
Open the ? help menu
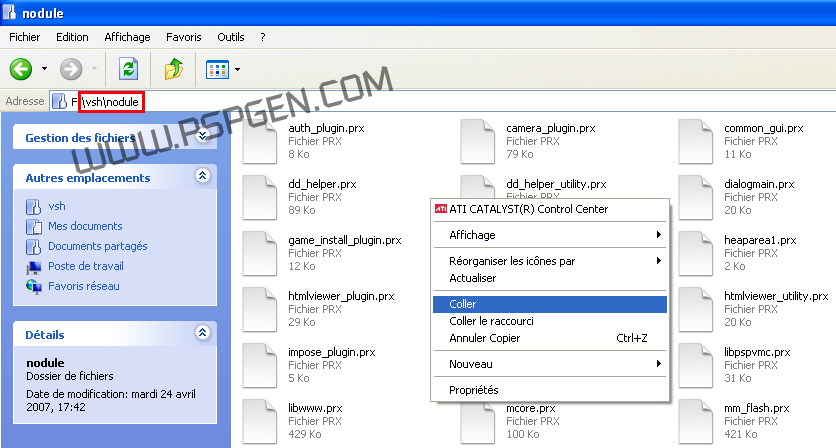click(x=263, y=37)
